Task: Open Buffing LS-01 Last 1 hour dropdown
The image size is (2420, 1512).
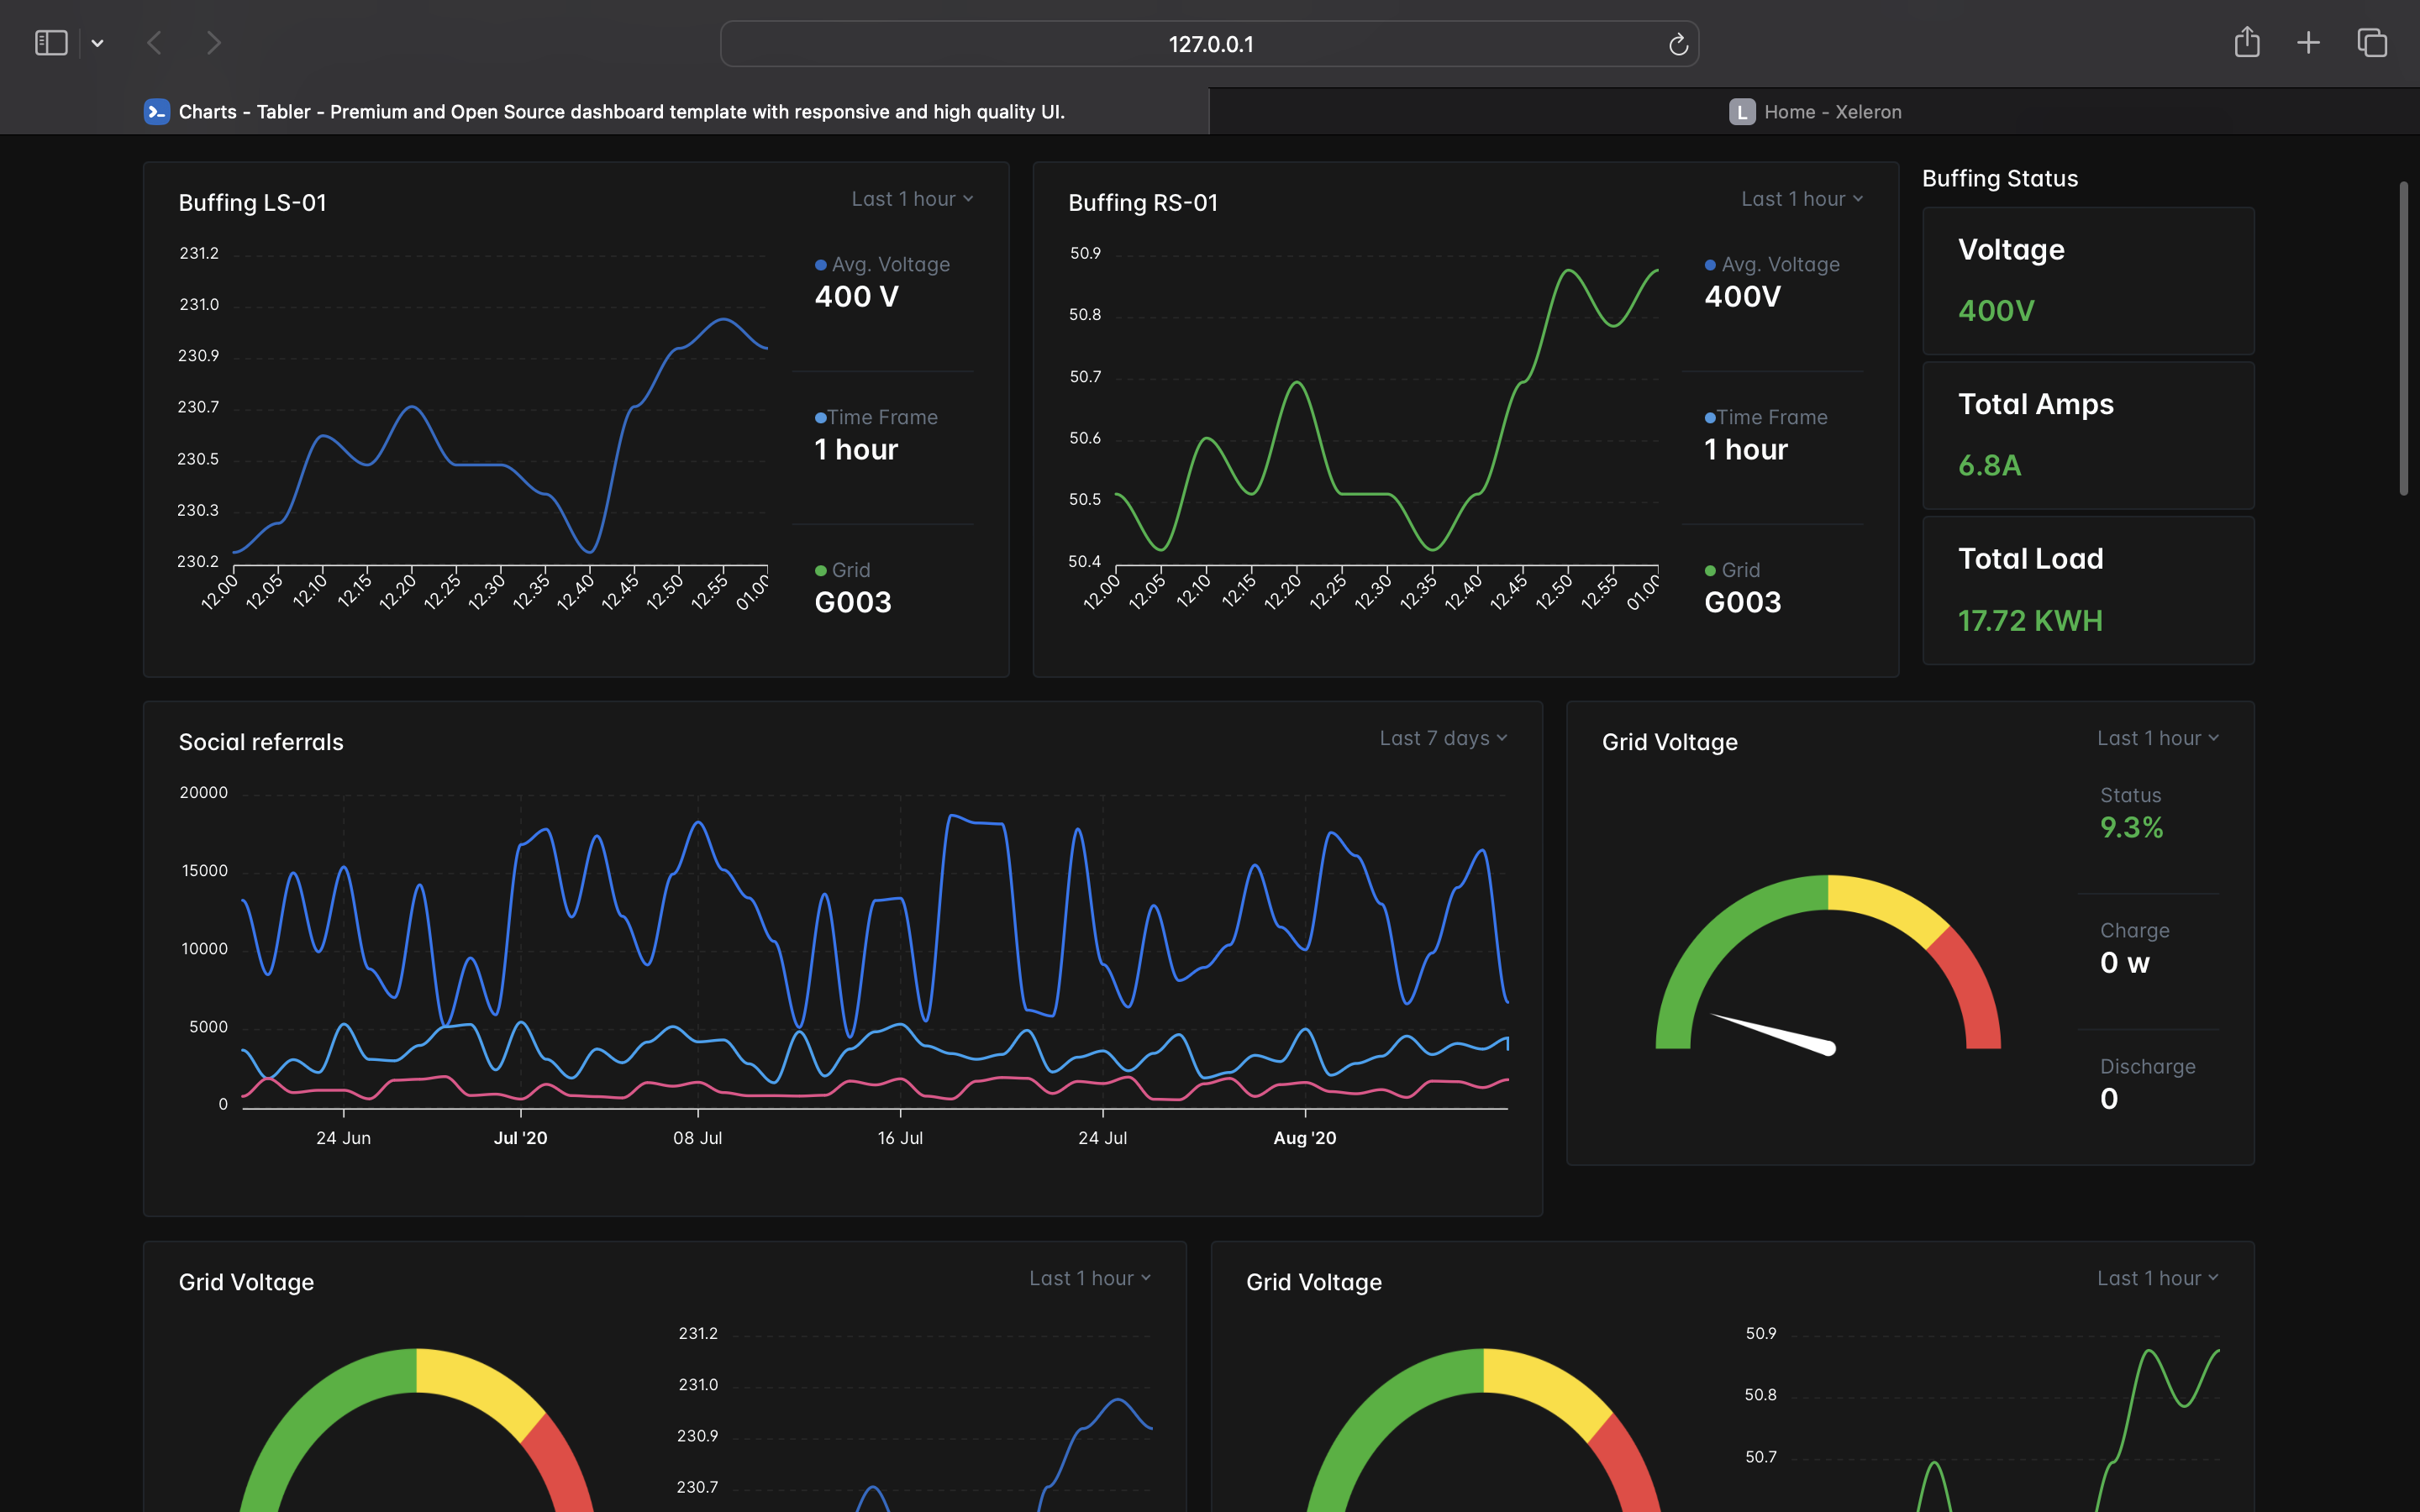Action: (912, 199)
